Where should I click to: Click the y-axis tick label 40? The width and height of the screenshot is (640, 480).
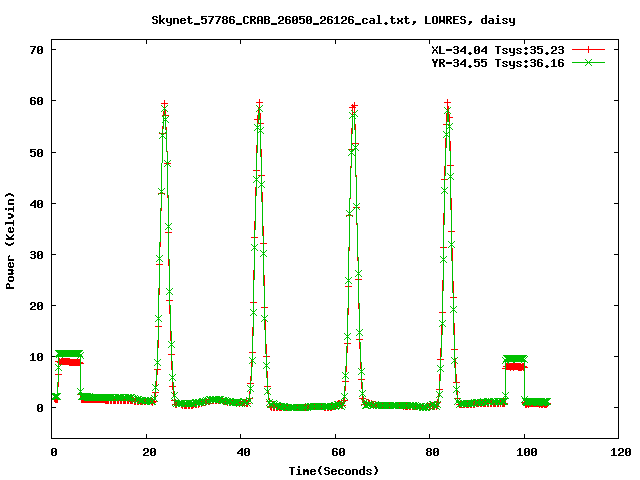36,204
